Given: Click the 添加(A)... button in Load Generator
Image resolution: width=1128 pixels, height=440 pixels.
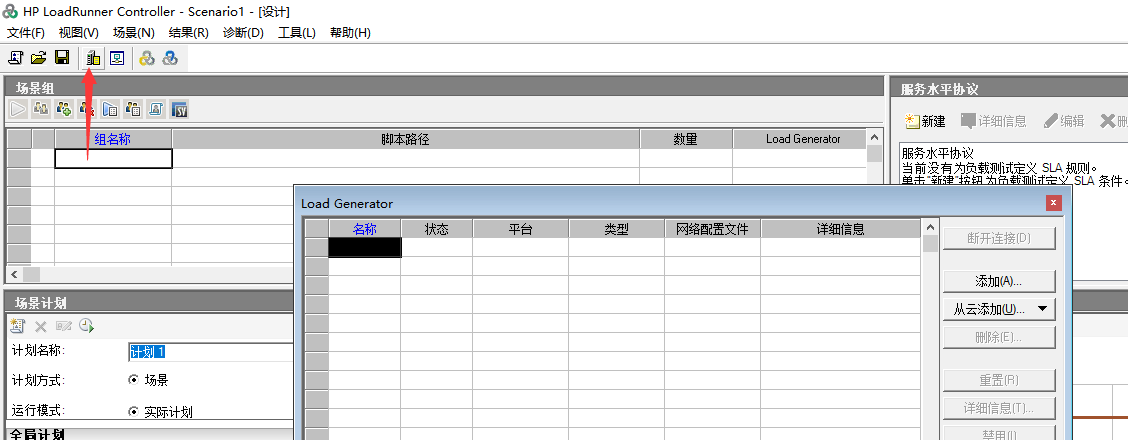Looking at the screenshot, I should 999,281.
